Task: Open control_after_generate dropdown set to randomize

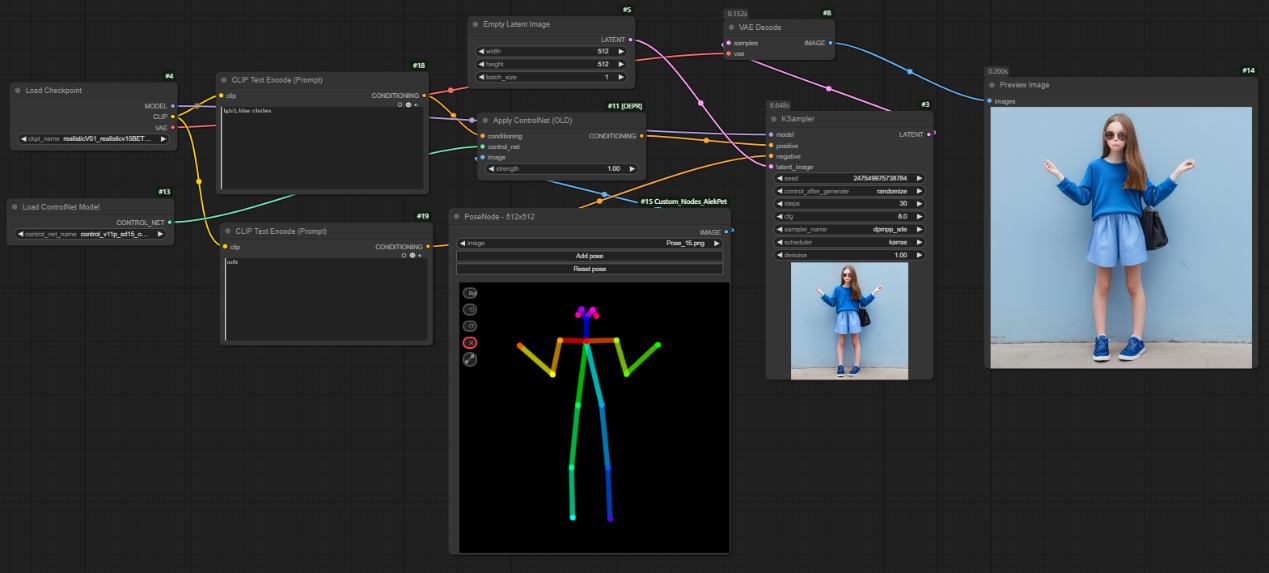Action: point(849,190)
